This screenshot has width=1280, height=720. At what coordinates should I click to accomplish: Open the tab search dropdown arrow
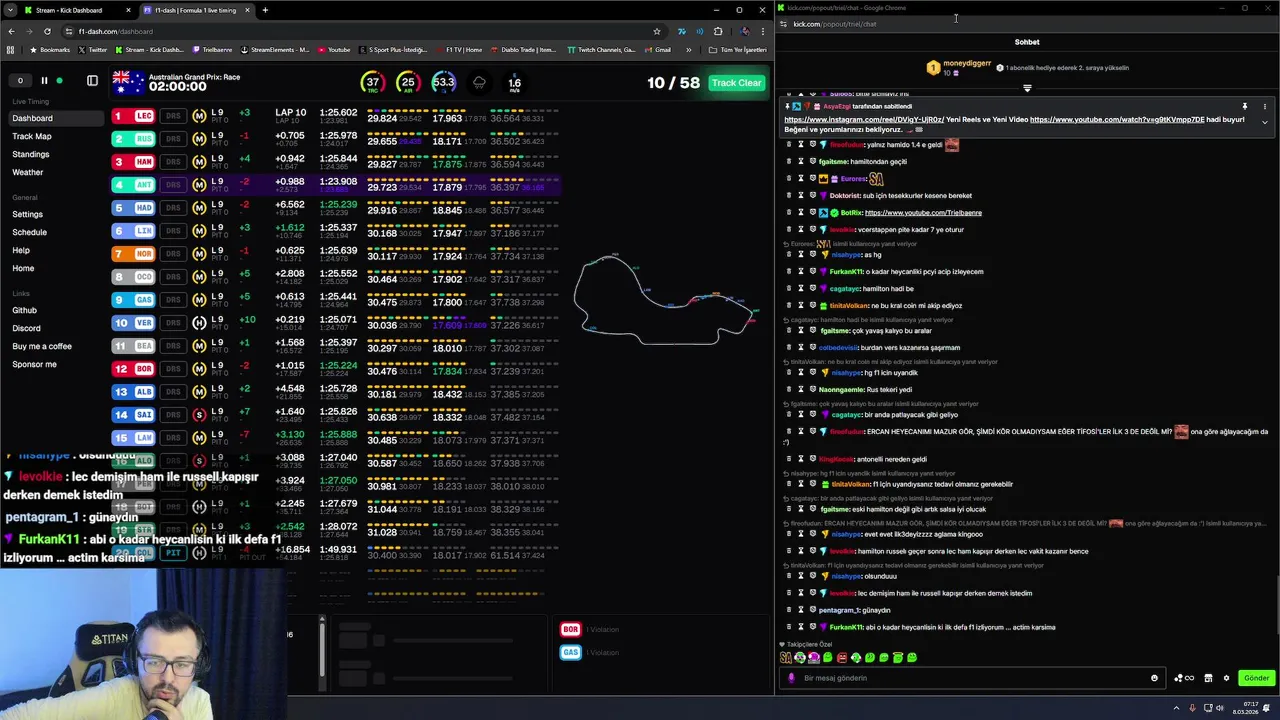(9, 10)
